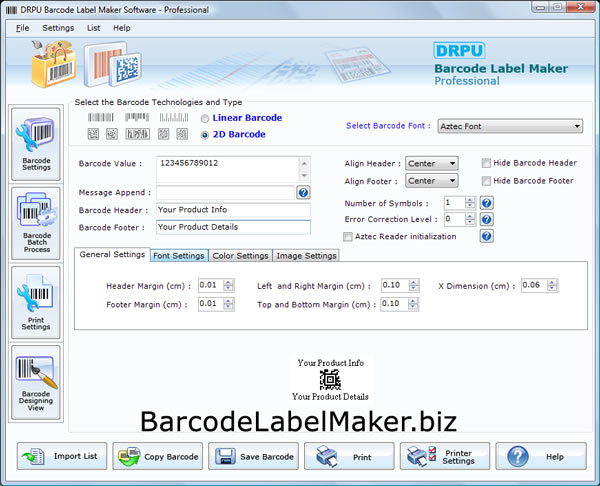Click the third linear barcode sample icon
600x486 pixels.
[174, 117]
